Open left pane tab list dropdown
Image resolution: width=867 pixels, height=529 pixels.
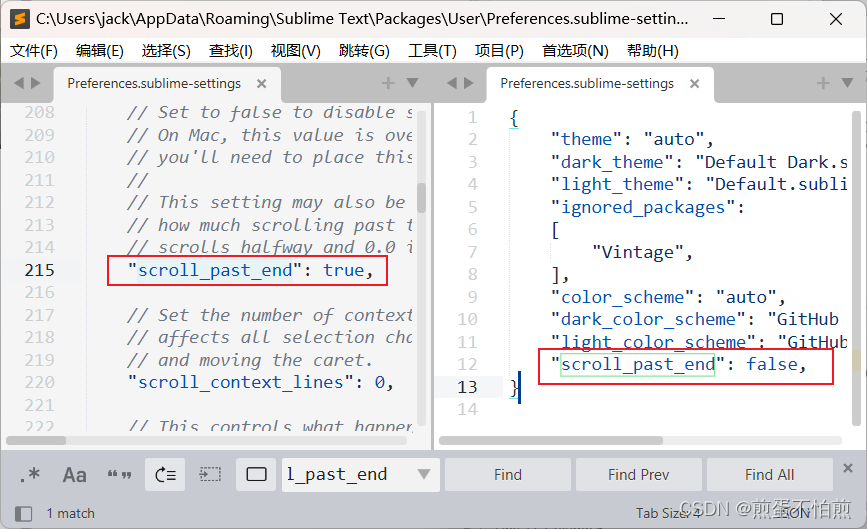pos(412,83)
